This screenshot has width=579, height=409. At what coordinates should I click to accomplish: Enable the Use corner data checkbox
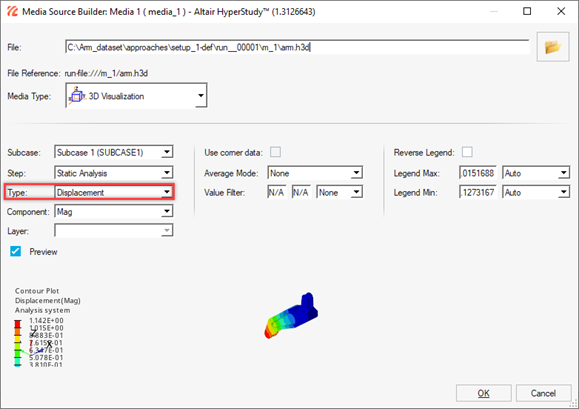(x=275, y=152)
